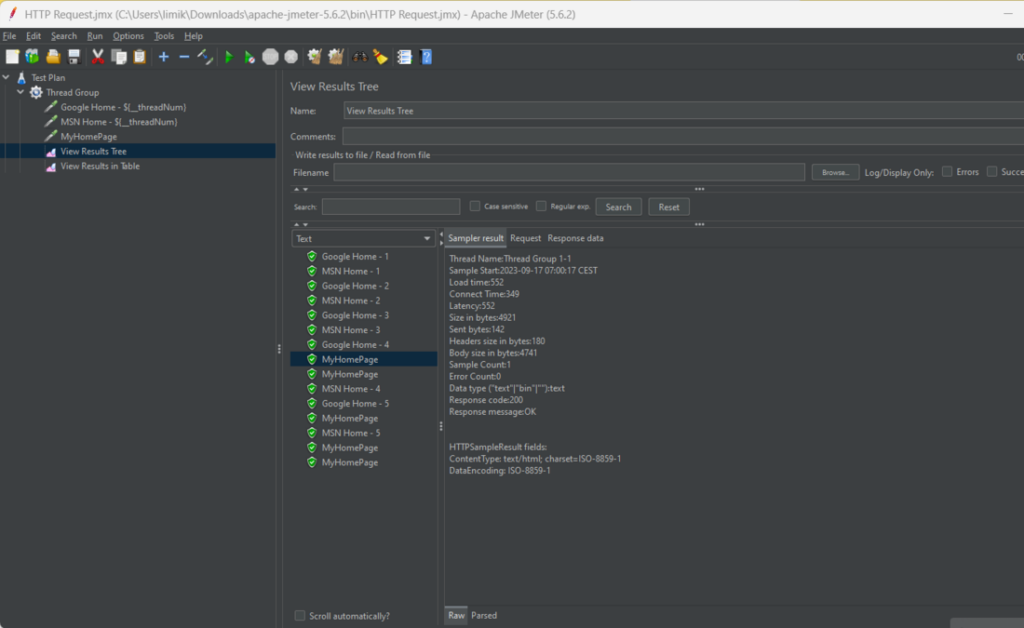Click the Cut scissors icon

(98, 57)
